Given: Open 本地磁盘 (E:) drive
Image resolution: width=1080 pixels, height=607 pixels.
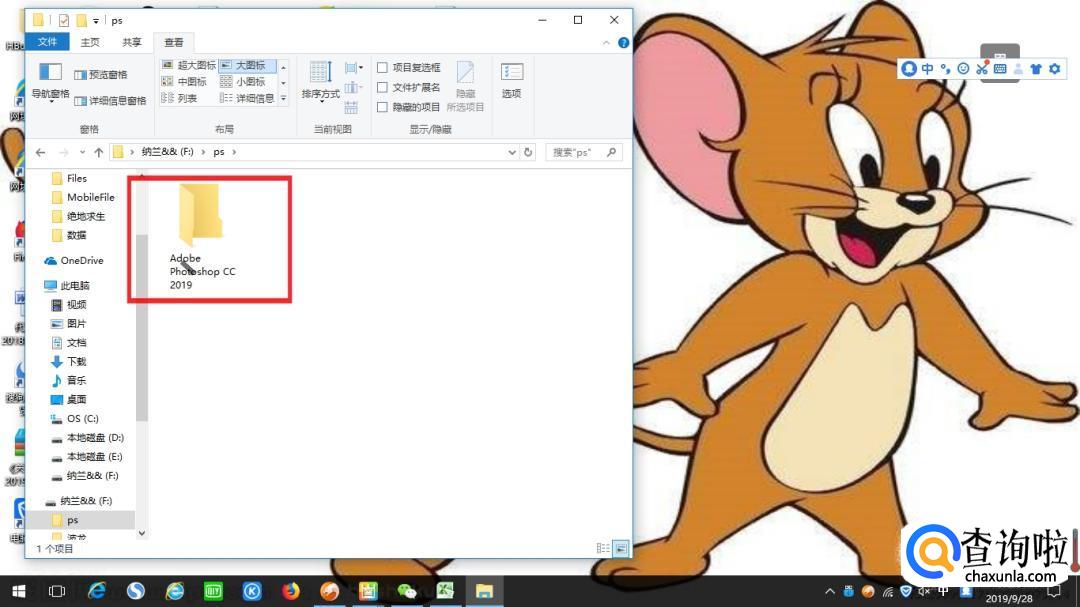Looking at the screenshot, I should (x=94, y=457).
